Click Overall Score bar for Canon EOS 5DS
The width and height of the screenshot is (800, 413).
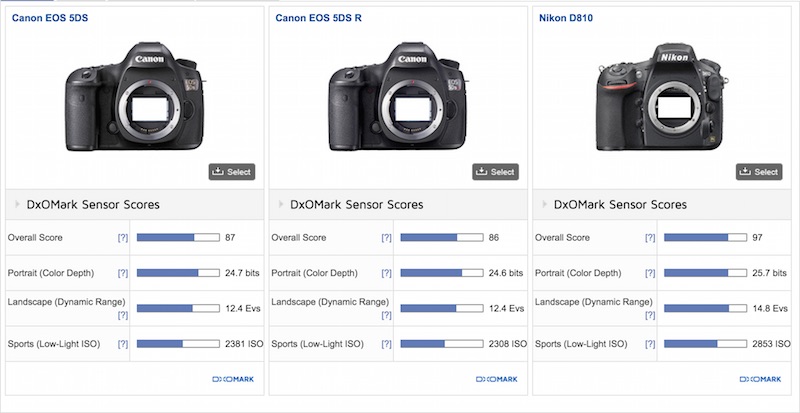178,237
